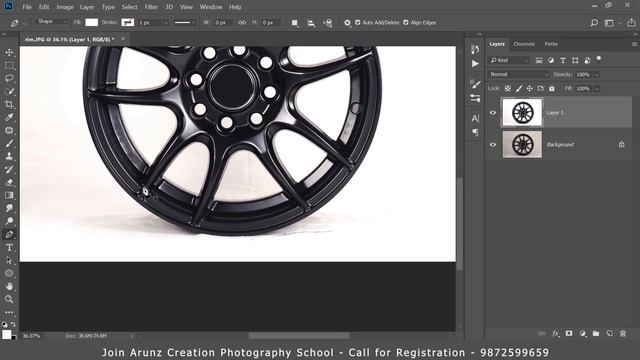This screenshot has height=360, width=640.
Task: Click the rim.JPG document tab
Action: (69, 39)
